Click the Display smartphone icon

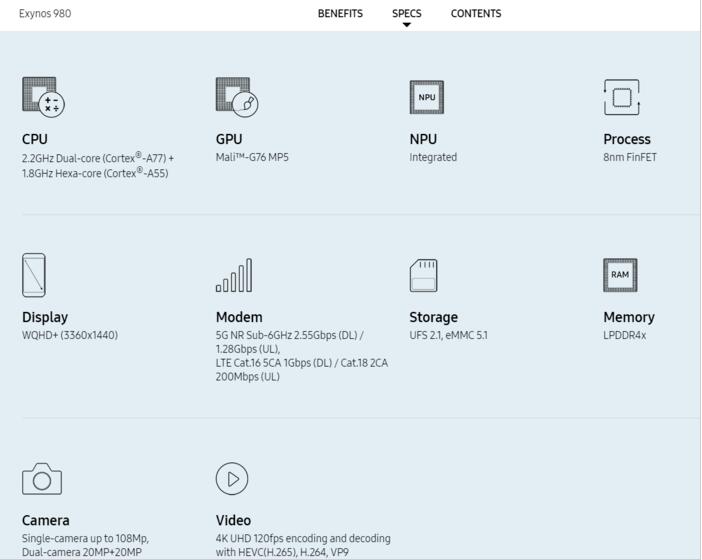click(x=34, y=275)
